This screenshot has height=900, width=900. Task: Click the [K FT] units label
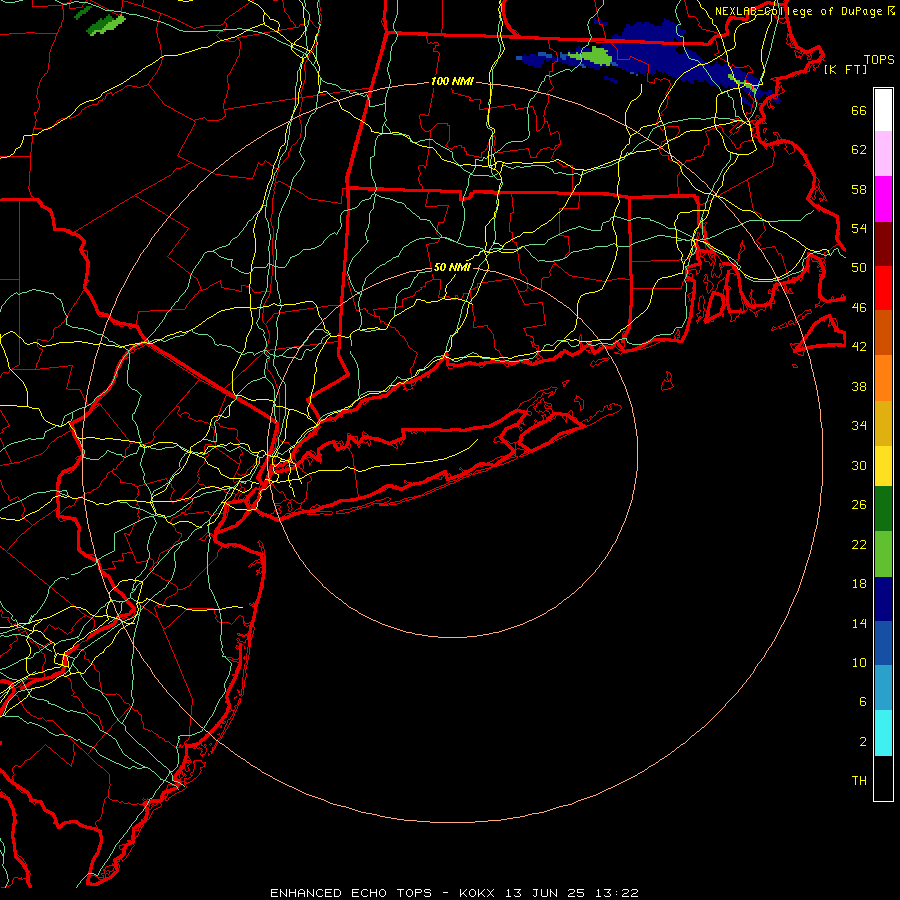click(845, 69)
